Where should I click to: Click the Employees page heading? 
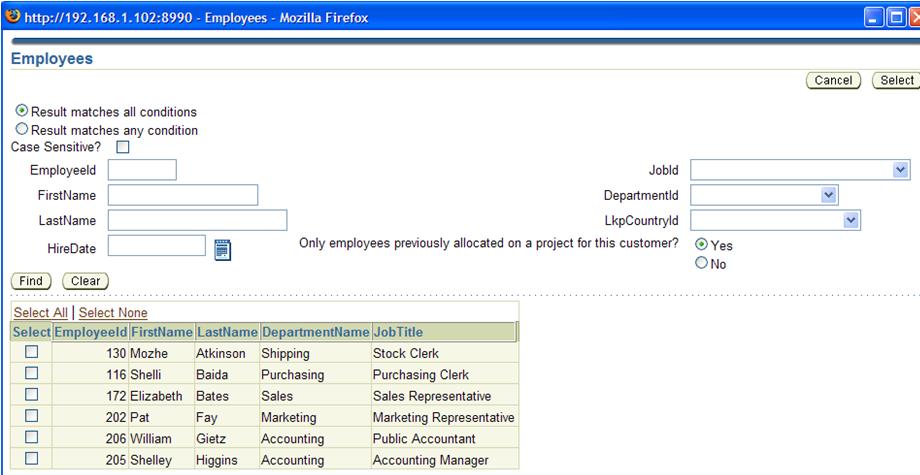coord(52,59)
